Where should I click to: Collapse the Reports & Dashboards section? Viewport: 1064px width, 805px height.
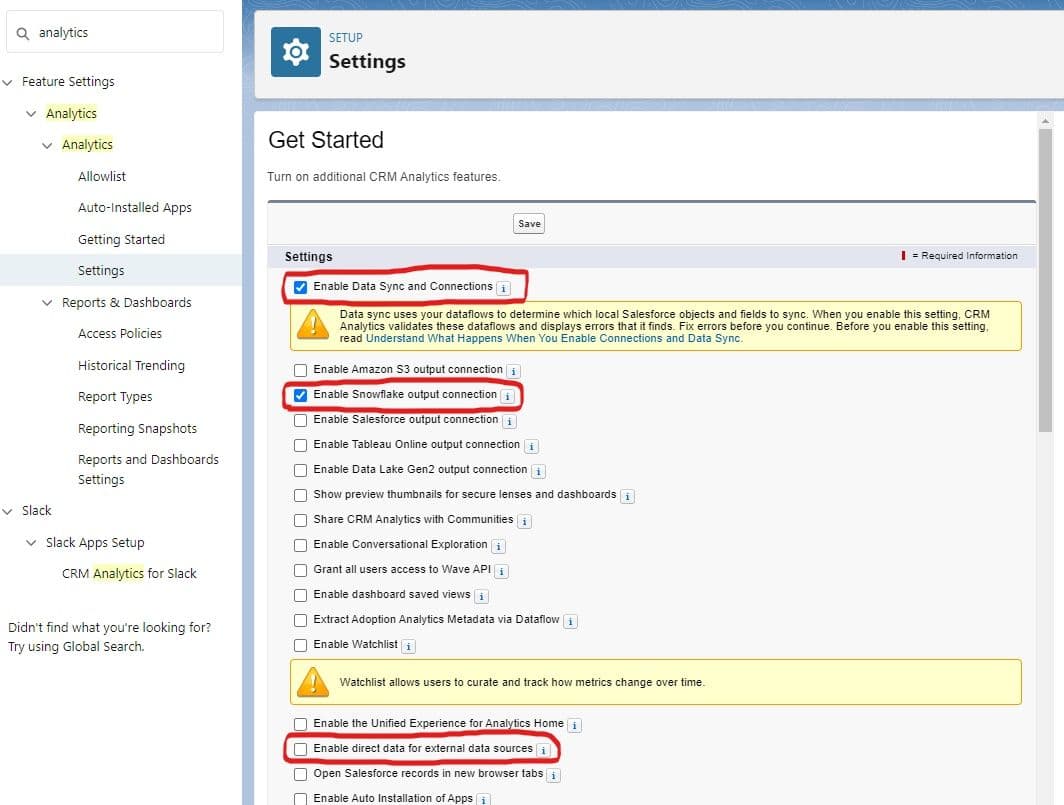tap(45, 302)
